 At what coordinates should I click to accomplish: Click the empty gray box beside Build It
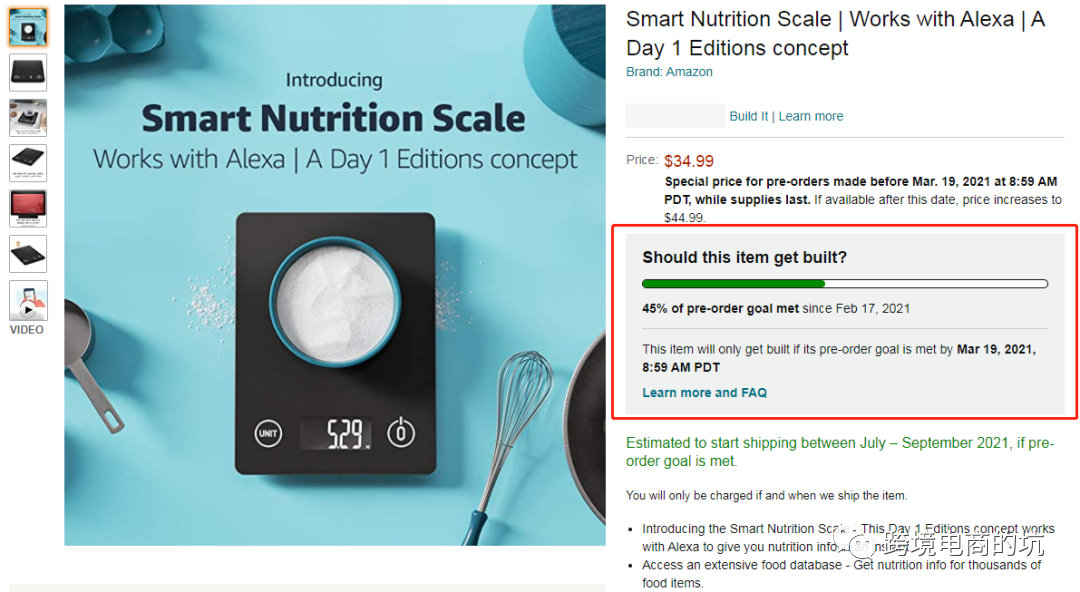point(675,116)
